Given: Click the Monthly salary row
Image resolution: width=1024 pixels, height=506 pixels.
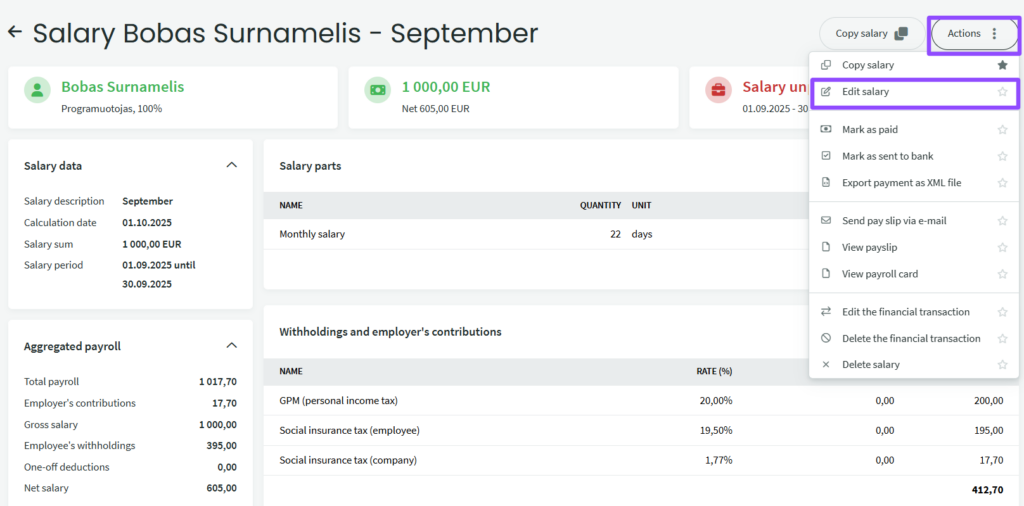Looking at the screenshot, I should click(312, 234).
